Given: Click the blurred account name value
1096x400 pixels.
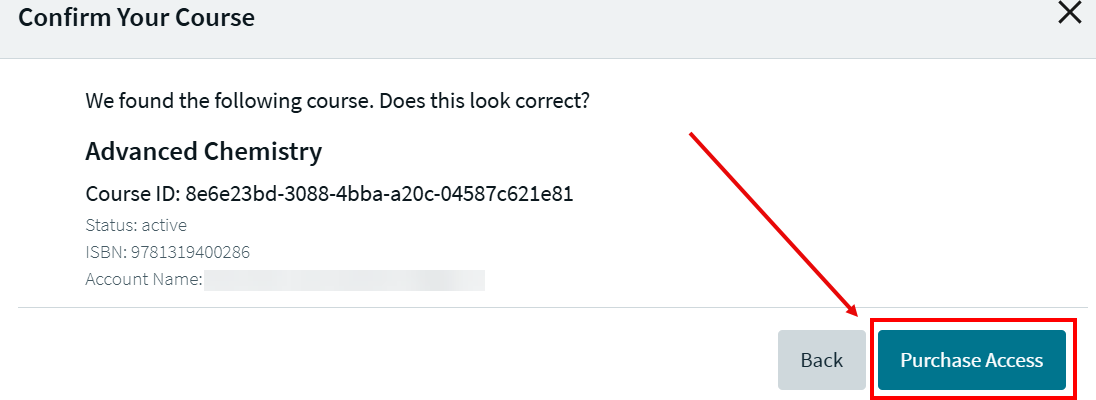Looking at the screenshot, I should (x=344, y=279).
